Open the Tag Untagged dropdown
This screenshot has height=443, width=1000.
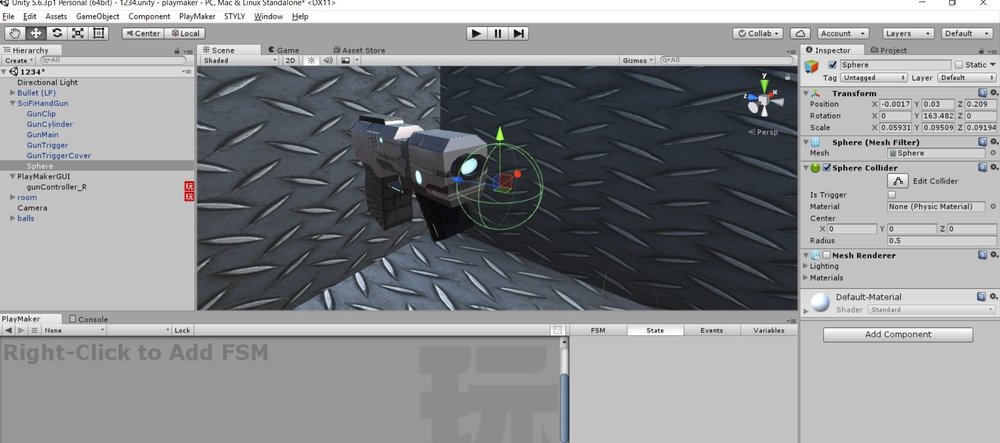pos(874,77)
